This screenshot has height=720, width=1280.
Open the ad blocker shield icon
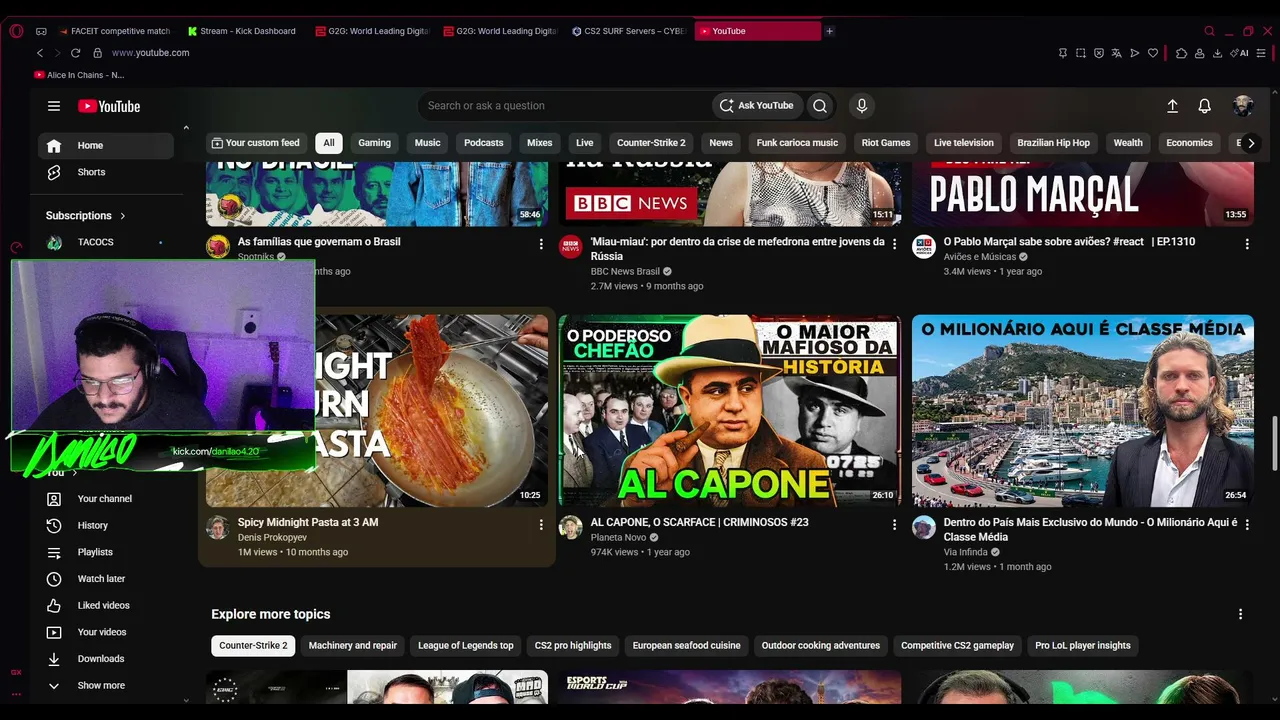(1099, 53)
